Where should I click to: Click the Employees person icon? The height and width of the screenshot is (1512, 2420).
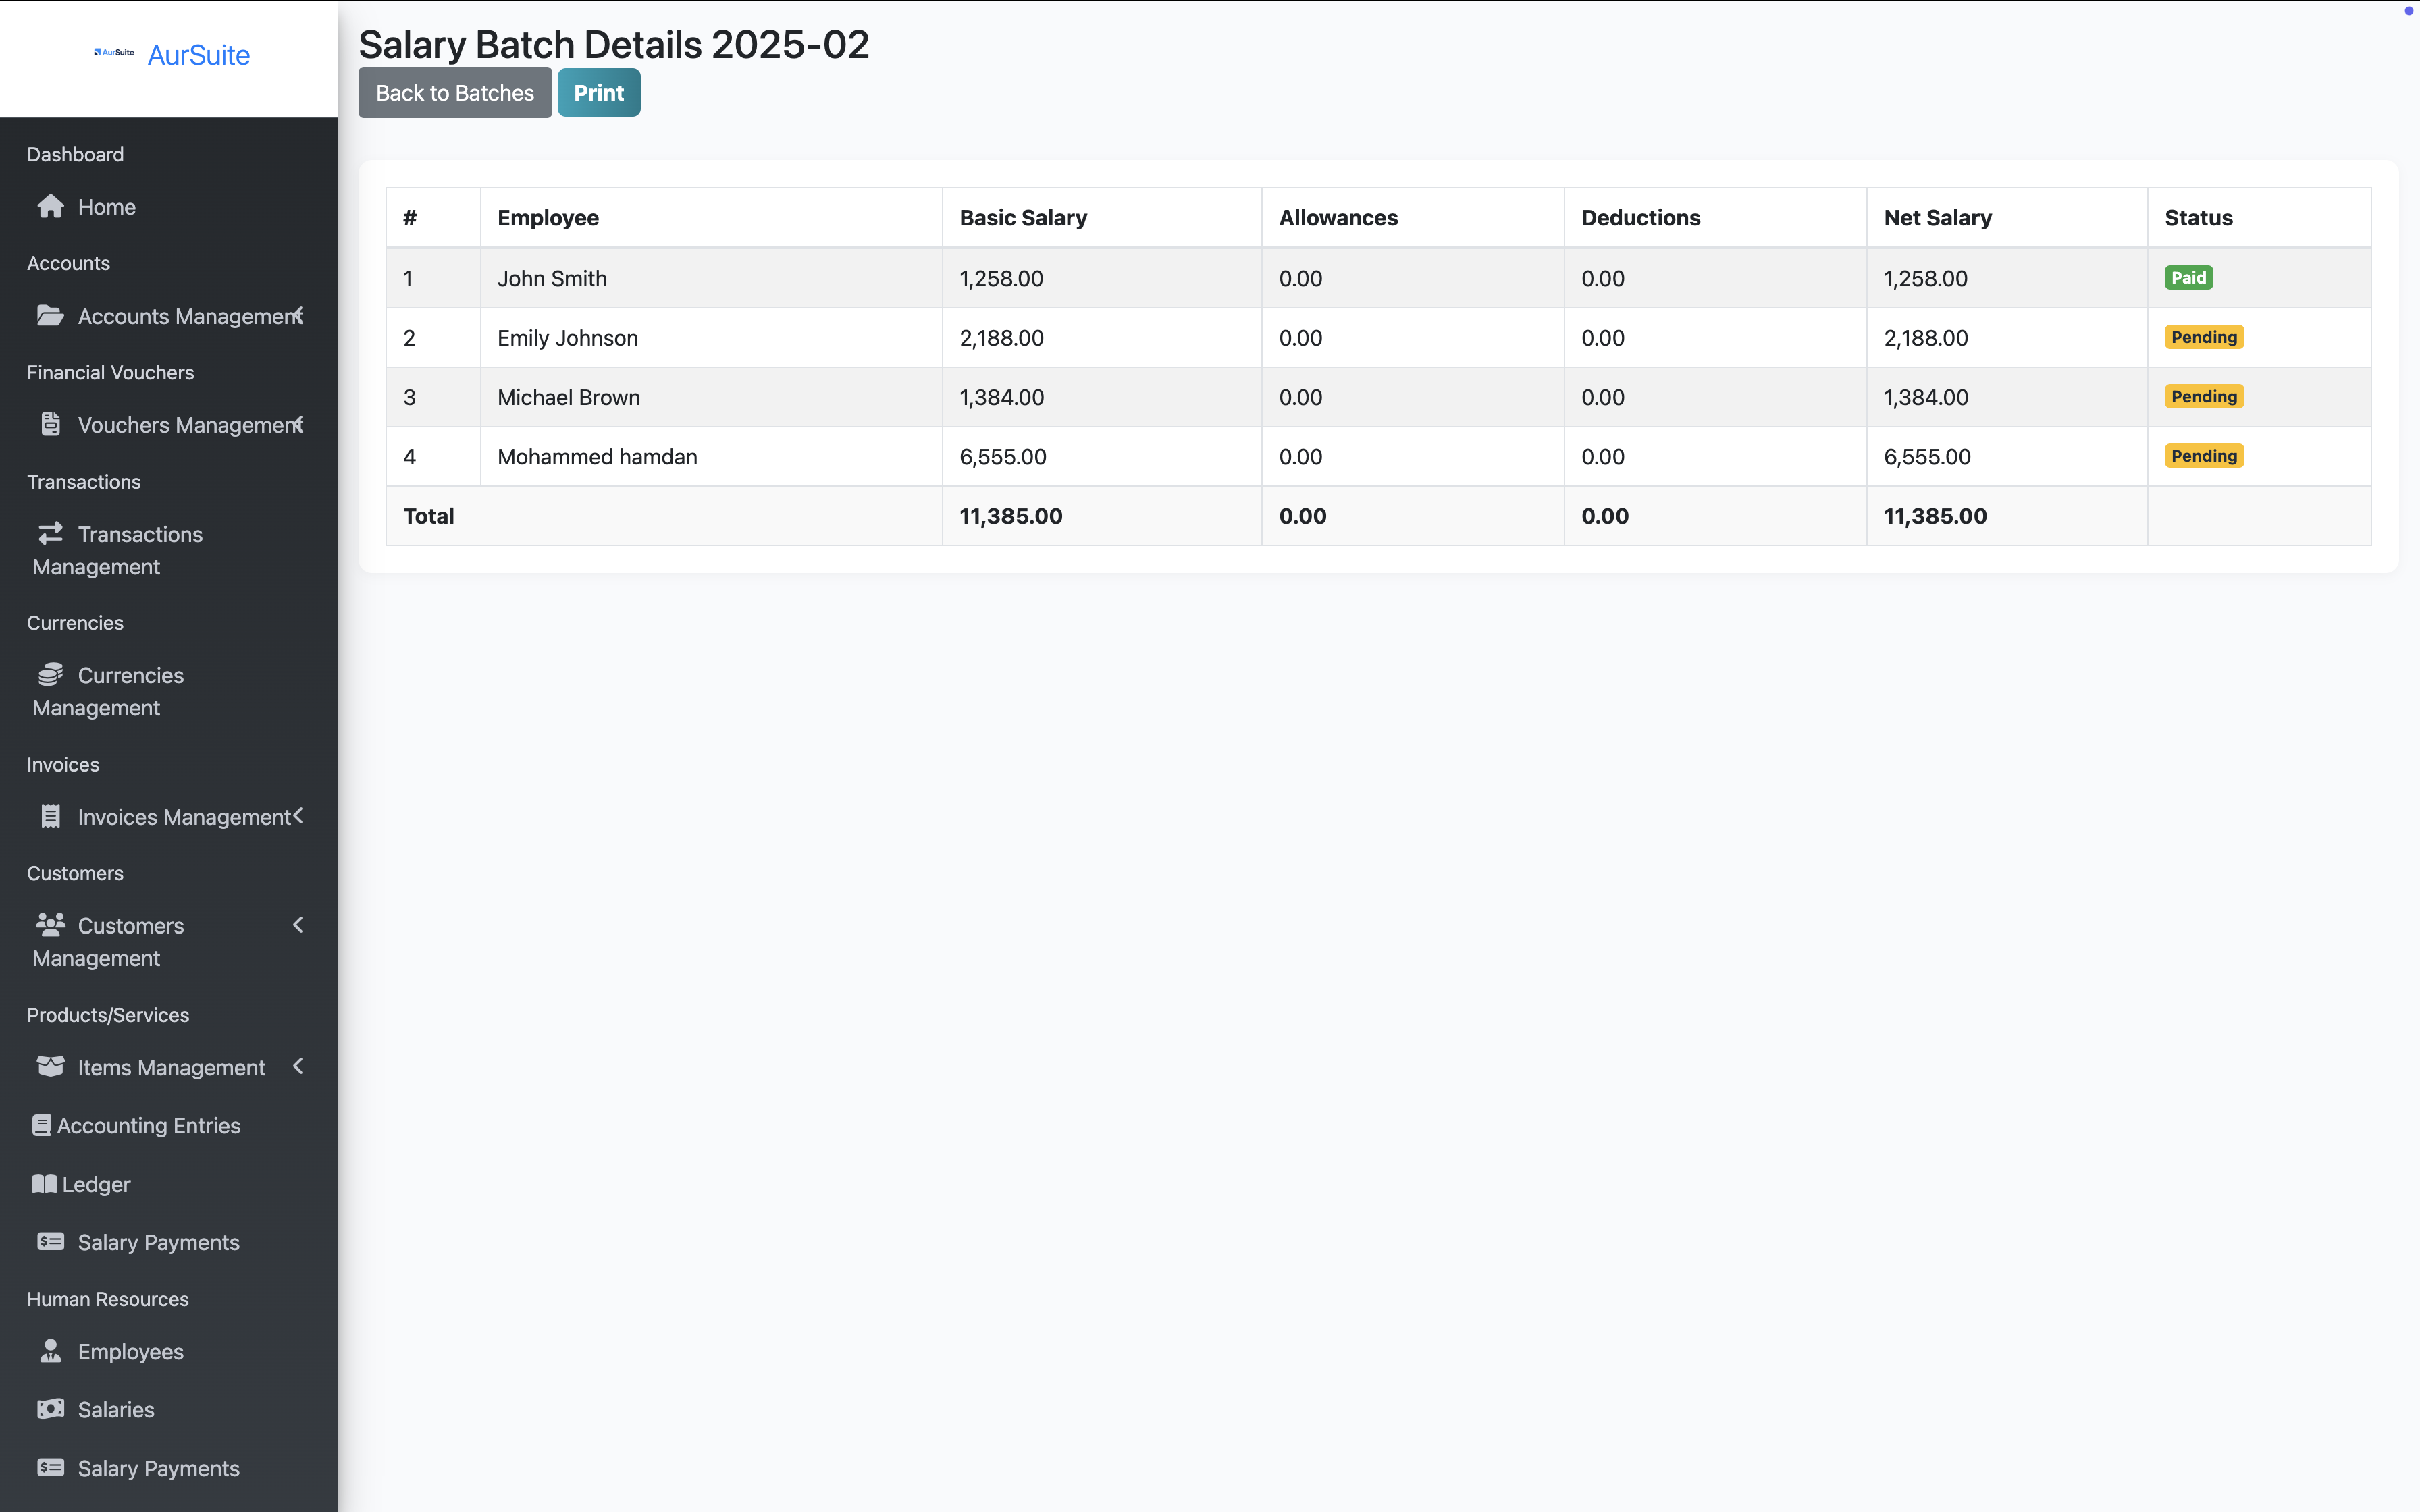click(x=50, y=1351)
